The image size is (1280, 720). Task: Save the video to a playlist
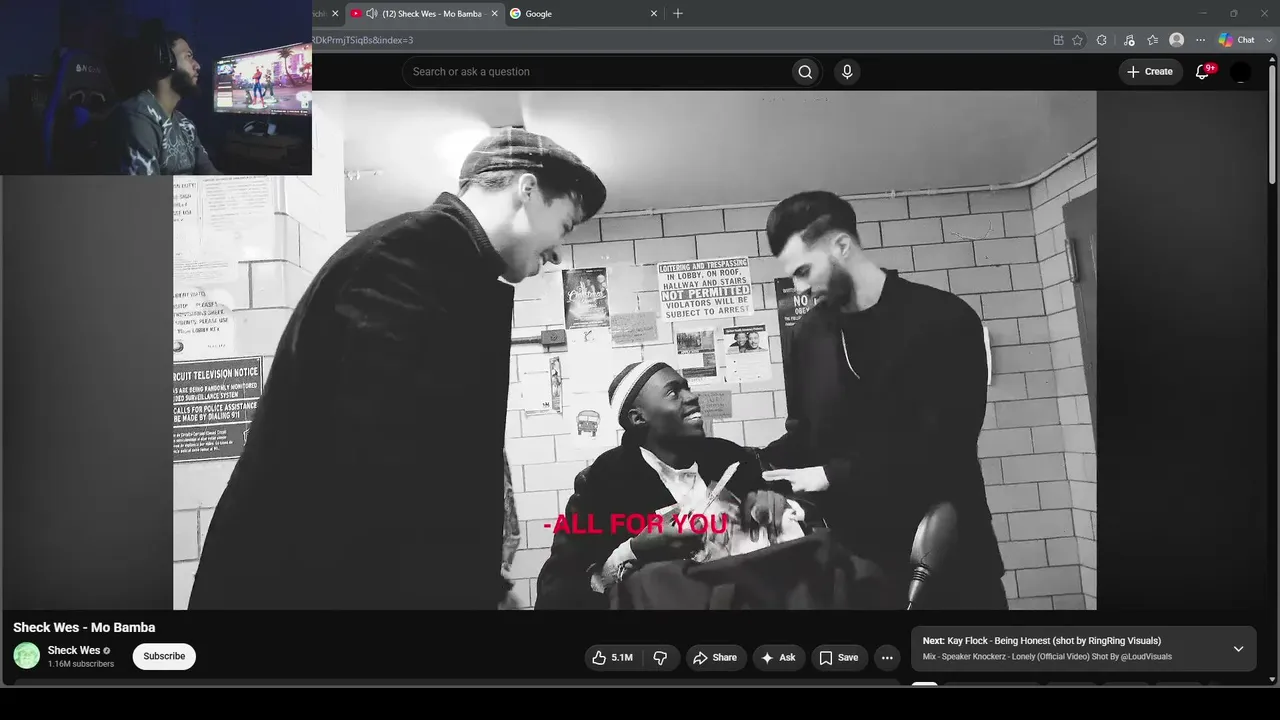(x=839, y=657)
